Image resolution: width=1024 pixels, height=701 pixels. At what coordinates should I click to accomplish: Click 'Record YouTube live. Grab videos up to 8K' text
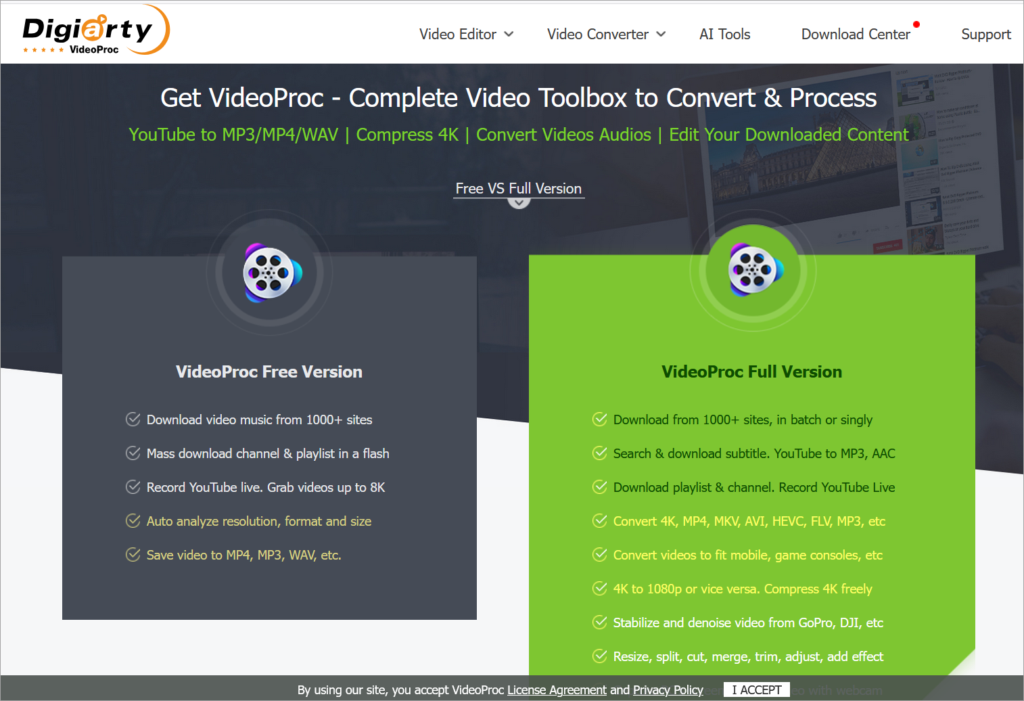(266, 487)
